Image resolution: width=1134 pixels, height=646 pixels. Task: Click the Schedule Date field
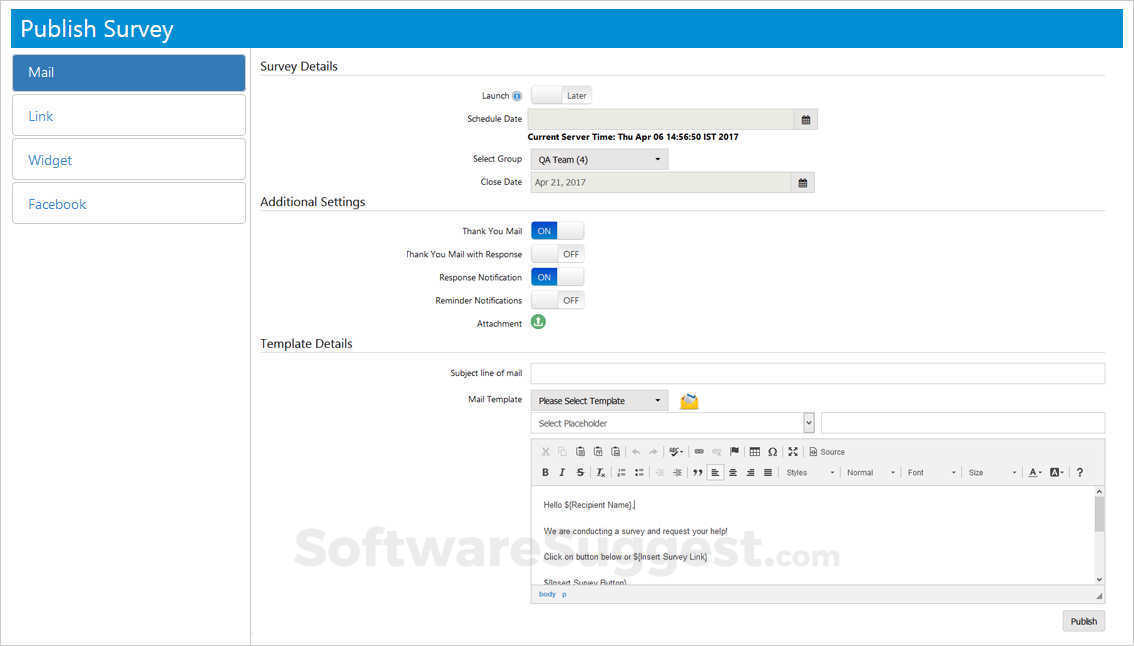[661, 119]
